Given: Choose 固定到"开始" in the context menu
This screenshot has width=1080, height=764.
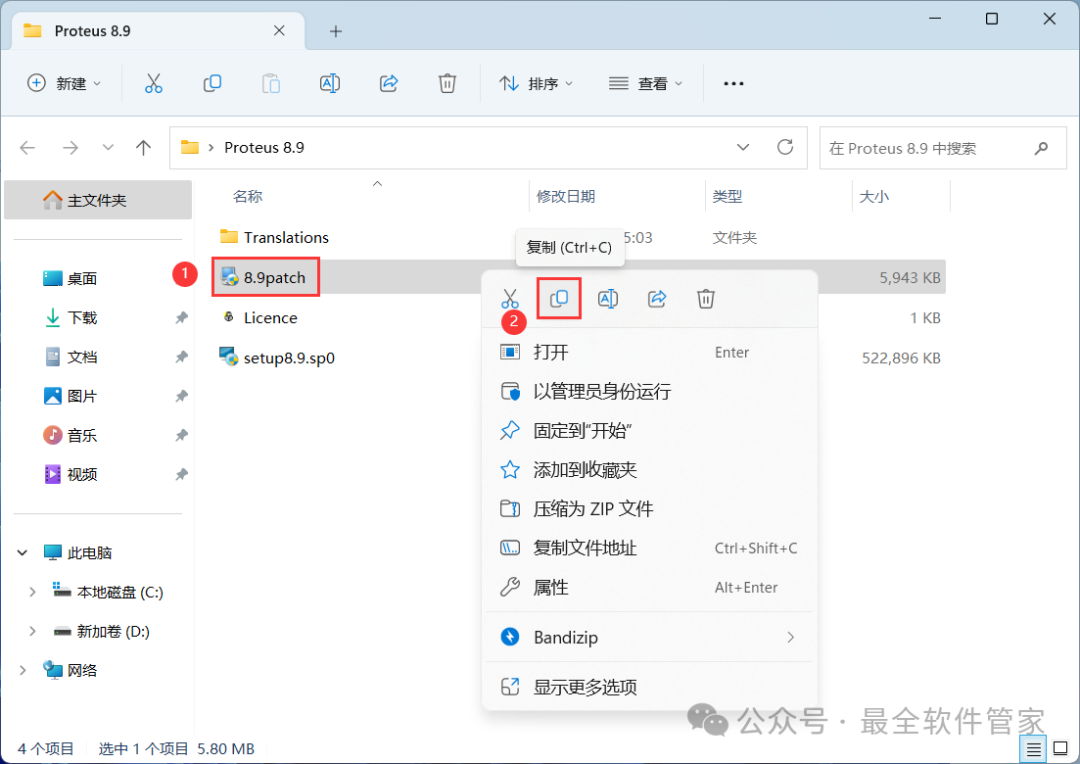Looking at the screenshot, I should point(650,431).
